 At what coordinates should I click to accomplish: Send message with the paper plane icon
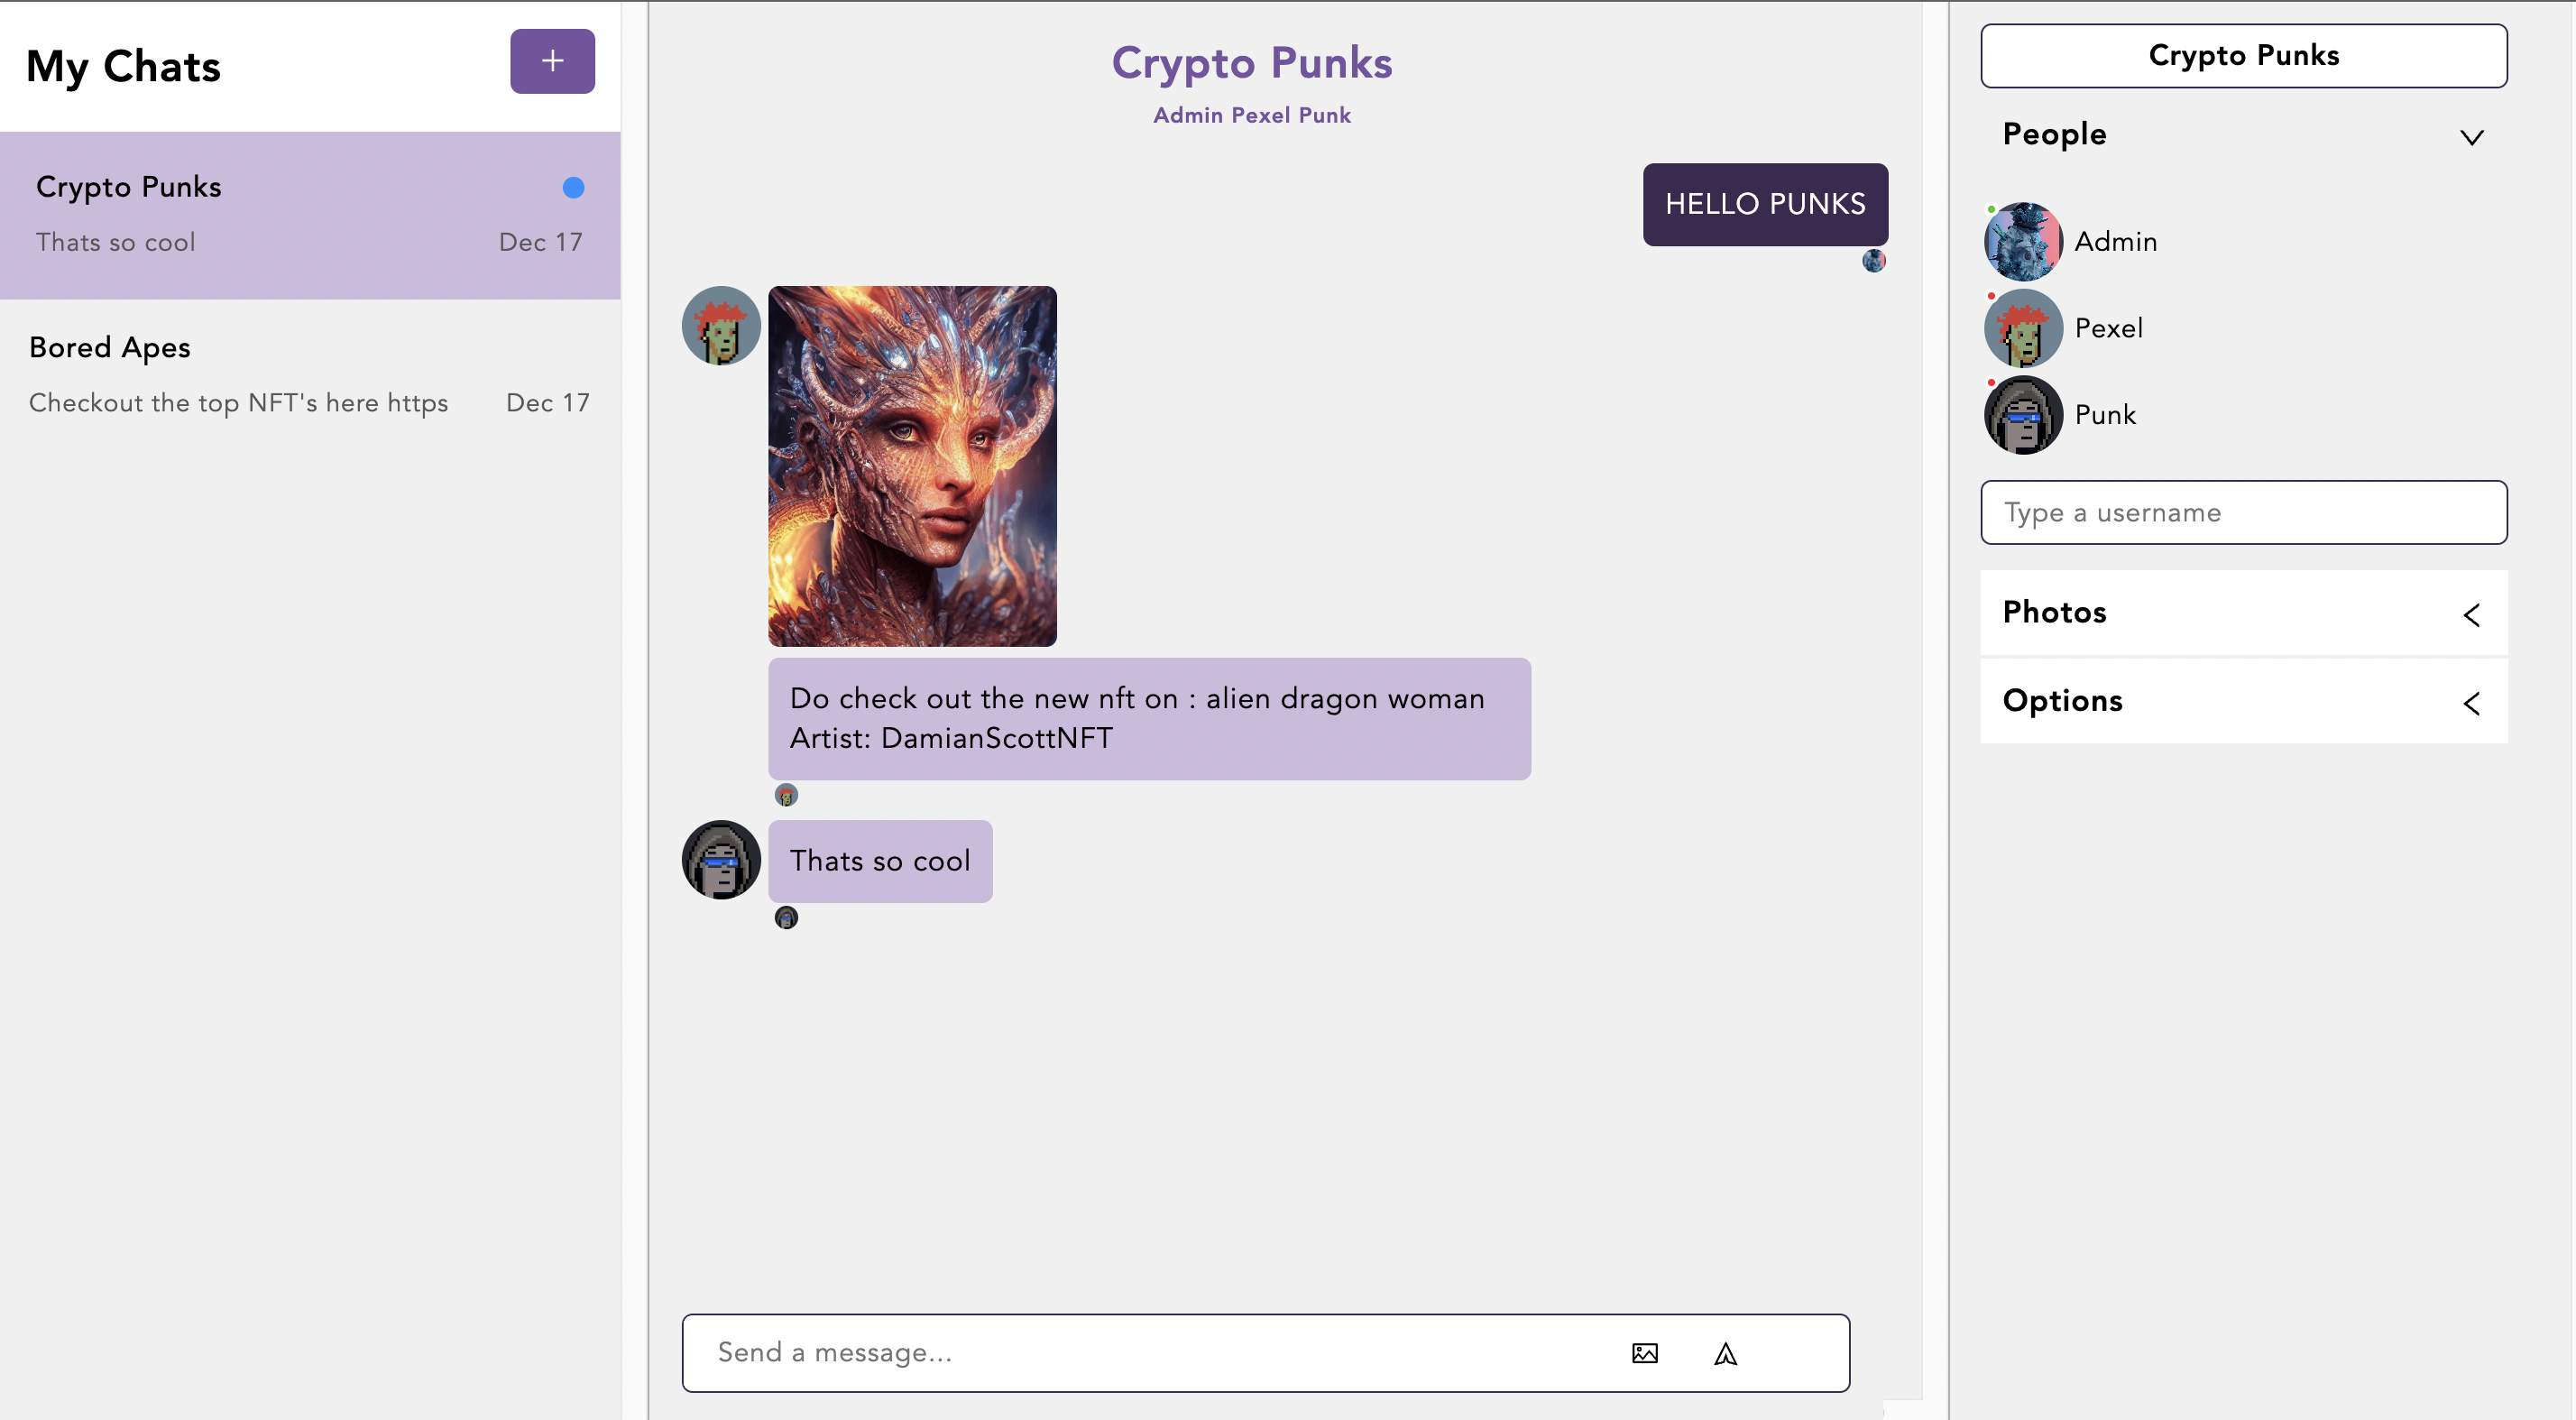[1725, 1353]
